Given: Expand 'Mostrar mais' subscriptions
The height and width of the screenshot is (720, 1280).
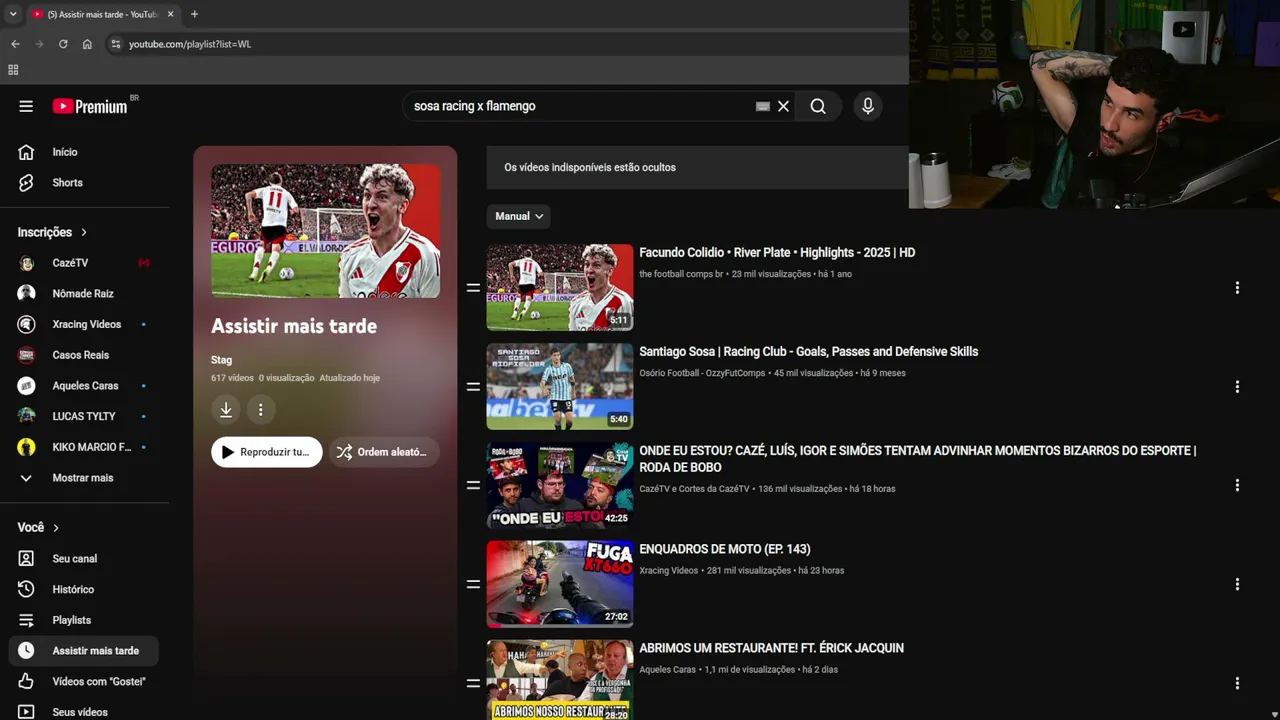Looking at the screenshot, I should tap(83, 478).
